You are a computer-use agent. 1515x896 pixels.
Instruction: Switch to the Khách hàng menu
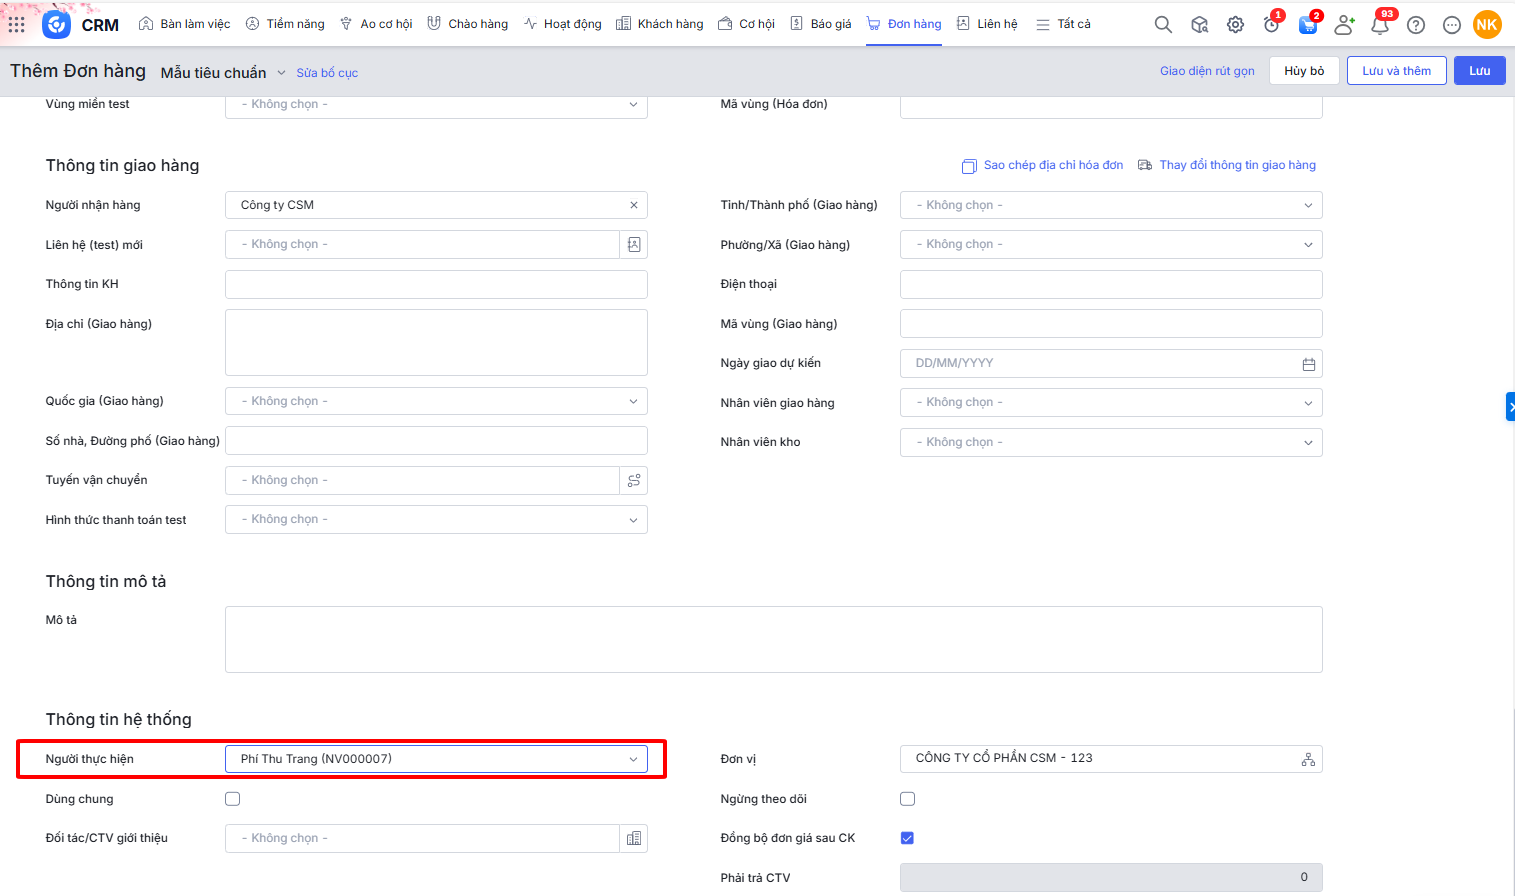pyautogui.click(x=660, y=24)
